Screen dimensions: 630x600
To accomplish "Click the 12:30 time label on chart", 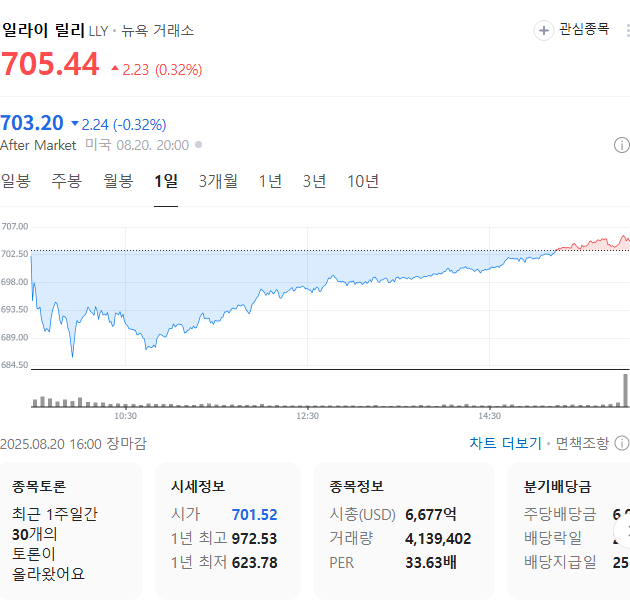I will (x=308, y=416).
